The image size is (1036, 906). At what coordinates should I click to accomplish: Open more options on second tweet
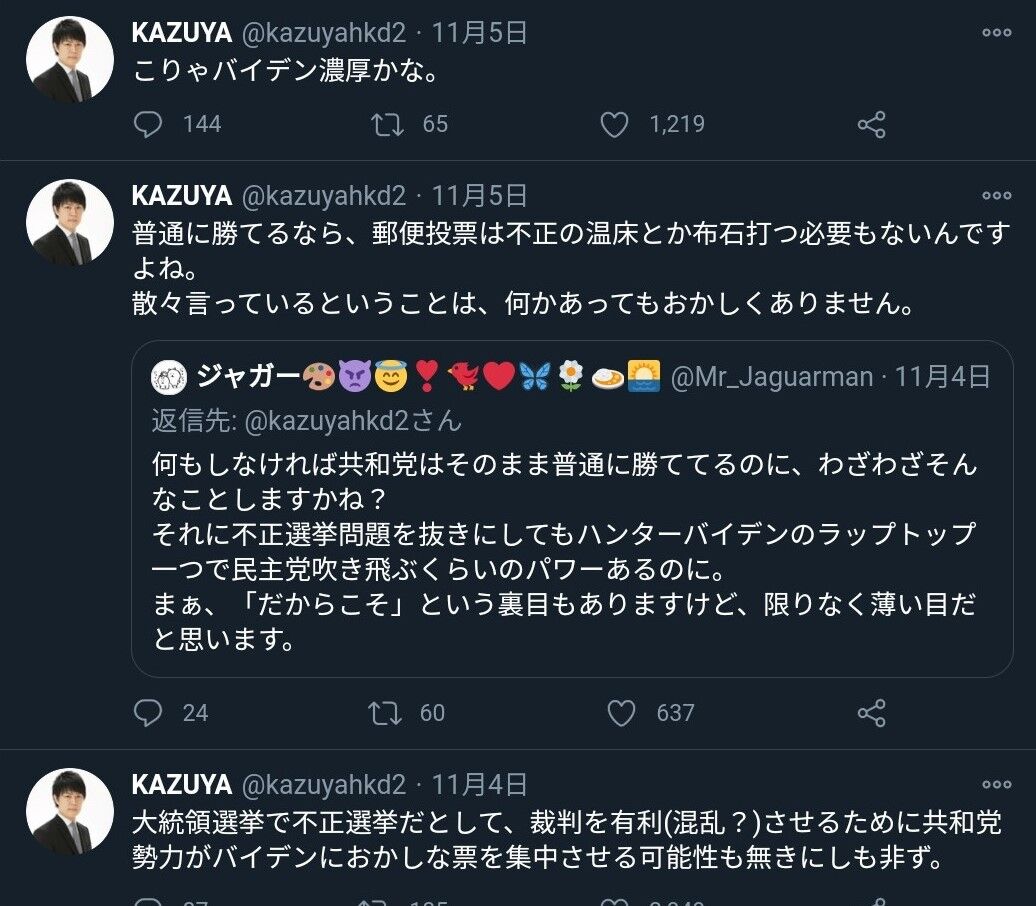996,196
